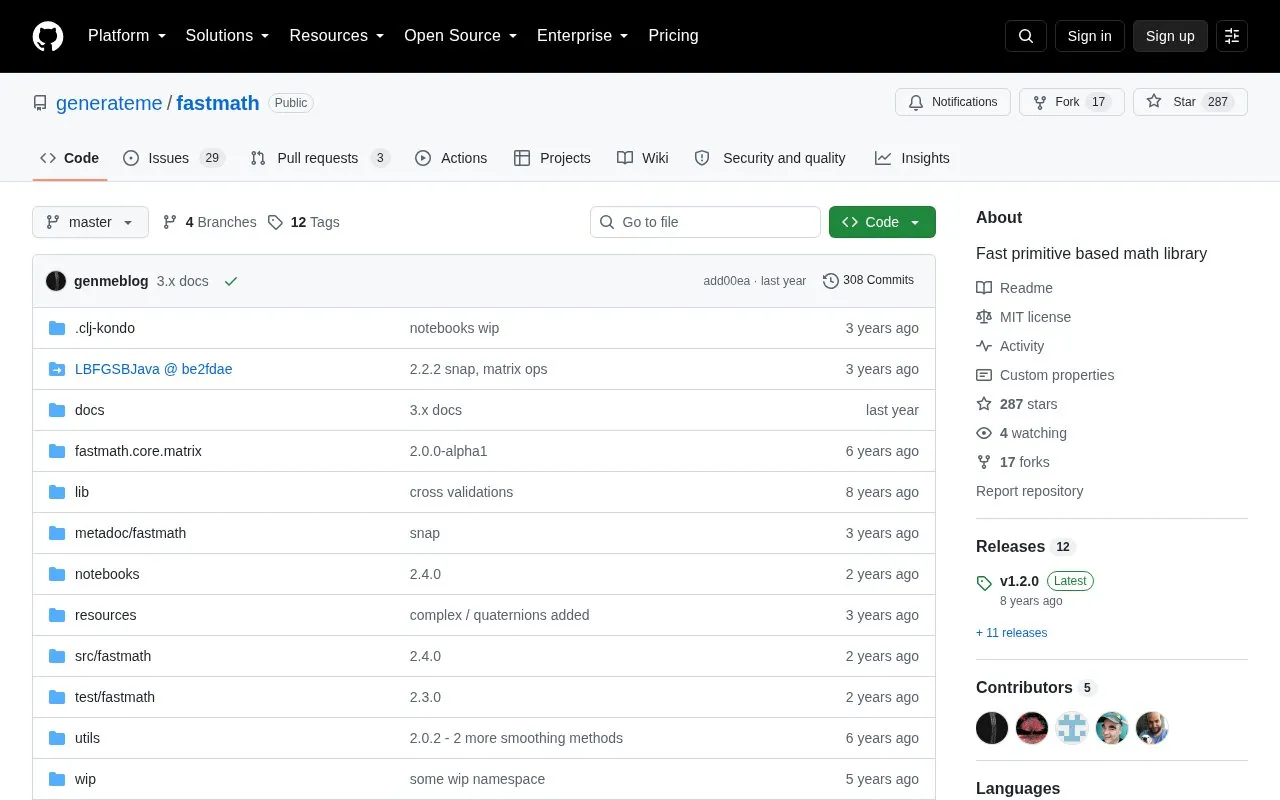Expand the Open Source navigation menu
The width and height of the screenshot is (1280, 800).
click(x=461, y=36)
